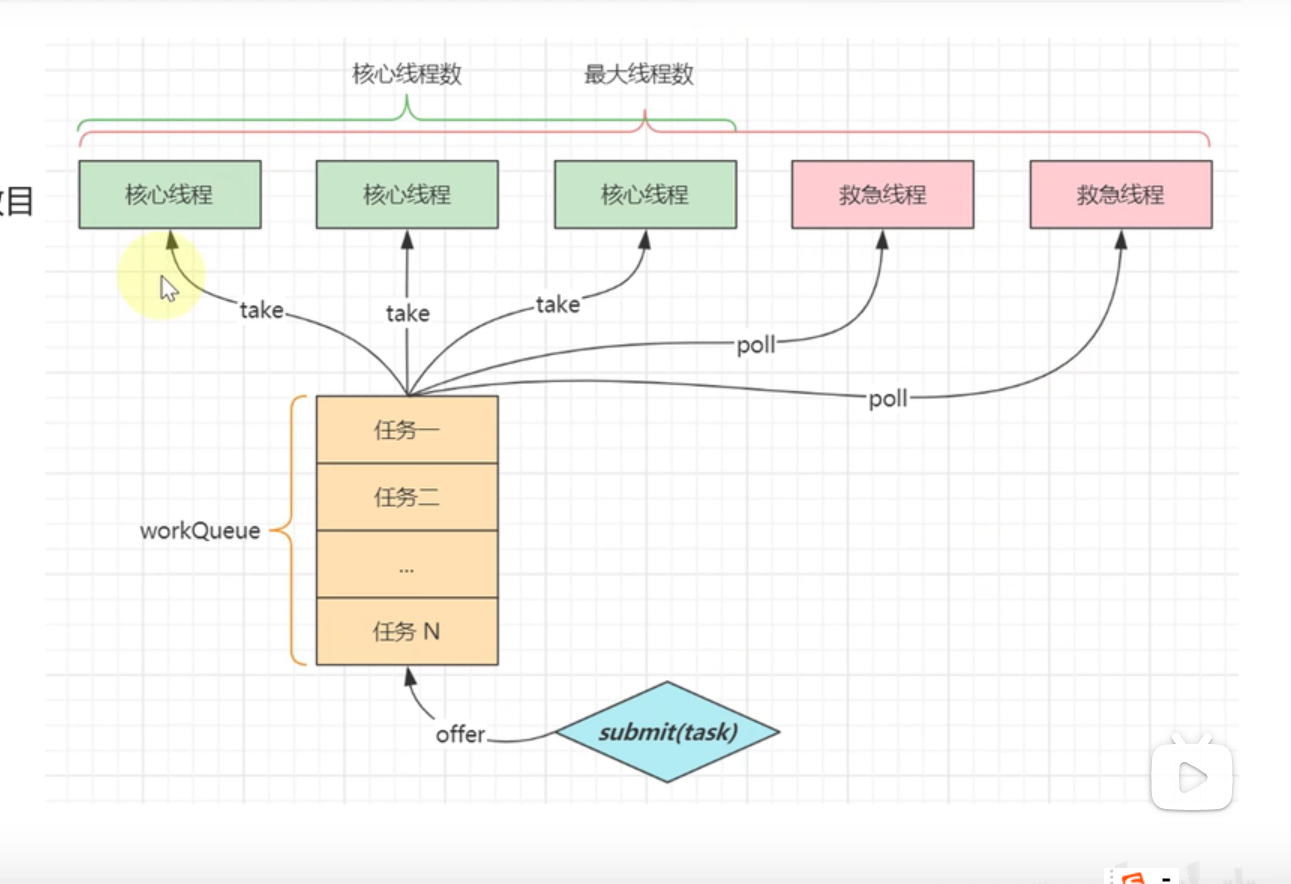This screenshot has width=1291, height=884.
Task: Click the middle green 核心线程 box
Action: 407,195
